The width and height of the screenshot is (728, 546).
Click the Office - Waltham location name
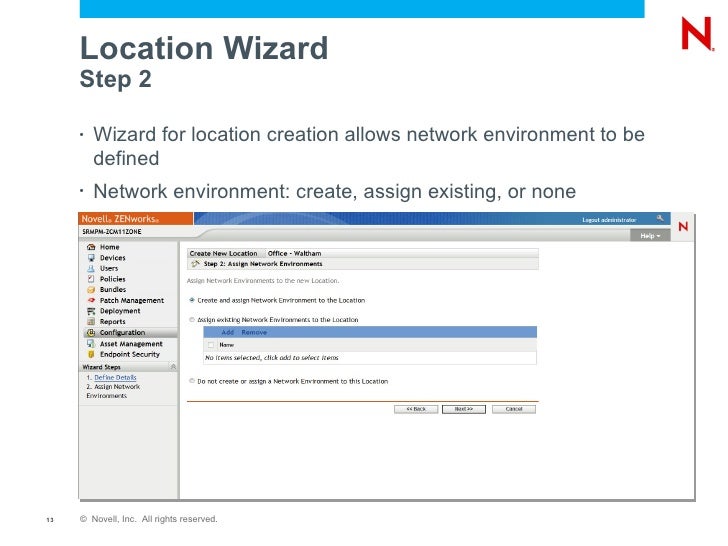294,254
